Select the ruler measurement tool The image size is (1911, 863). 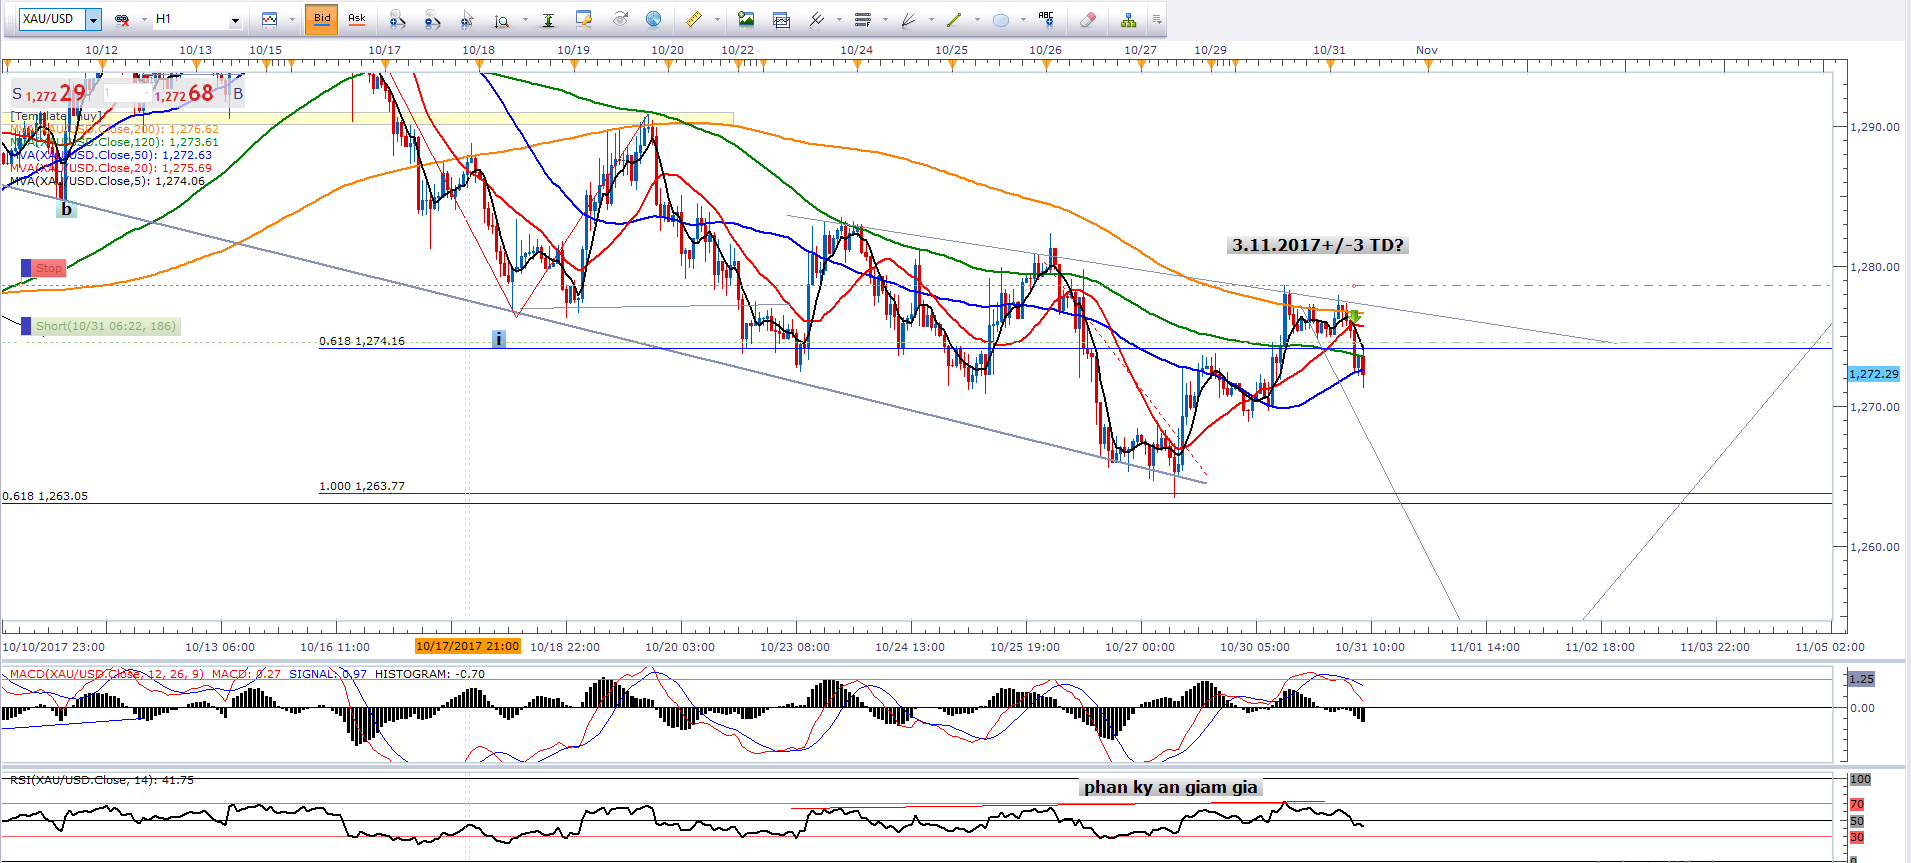click(693, 19)
